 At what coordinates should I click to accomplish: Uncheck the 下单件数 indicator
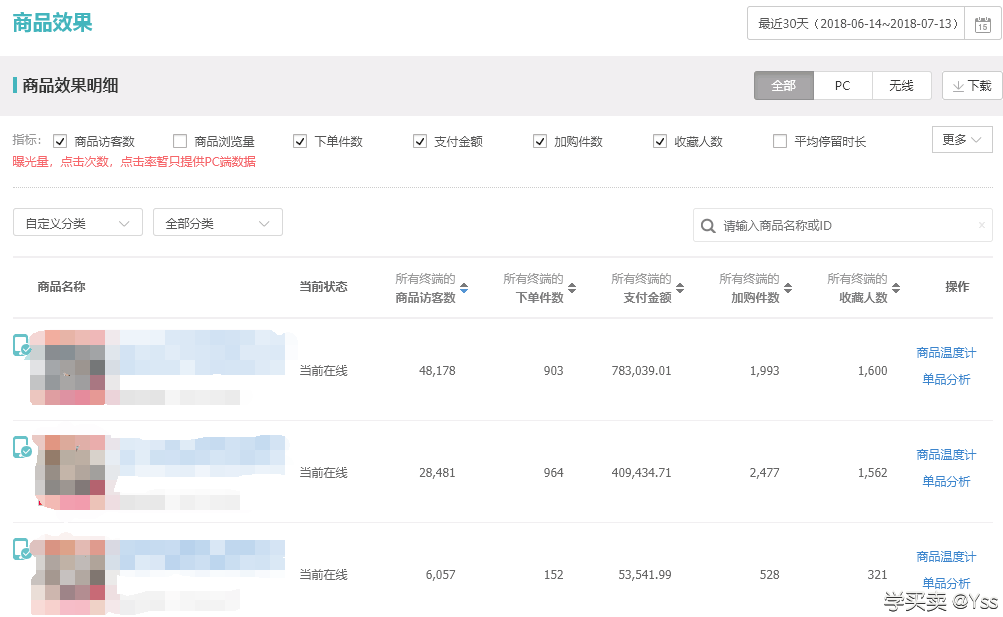point(300,141)
